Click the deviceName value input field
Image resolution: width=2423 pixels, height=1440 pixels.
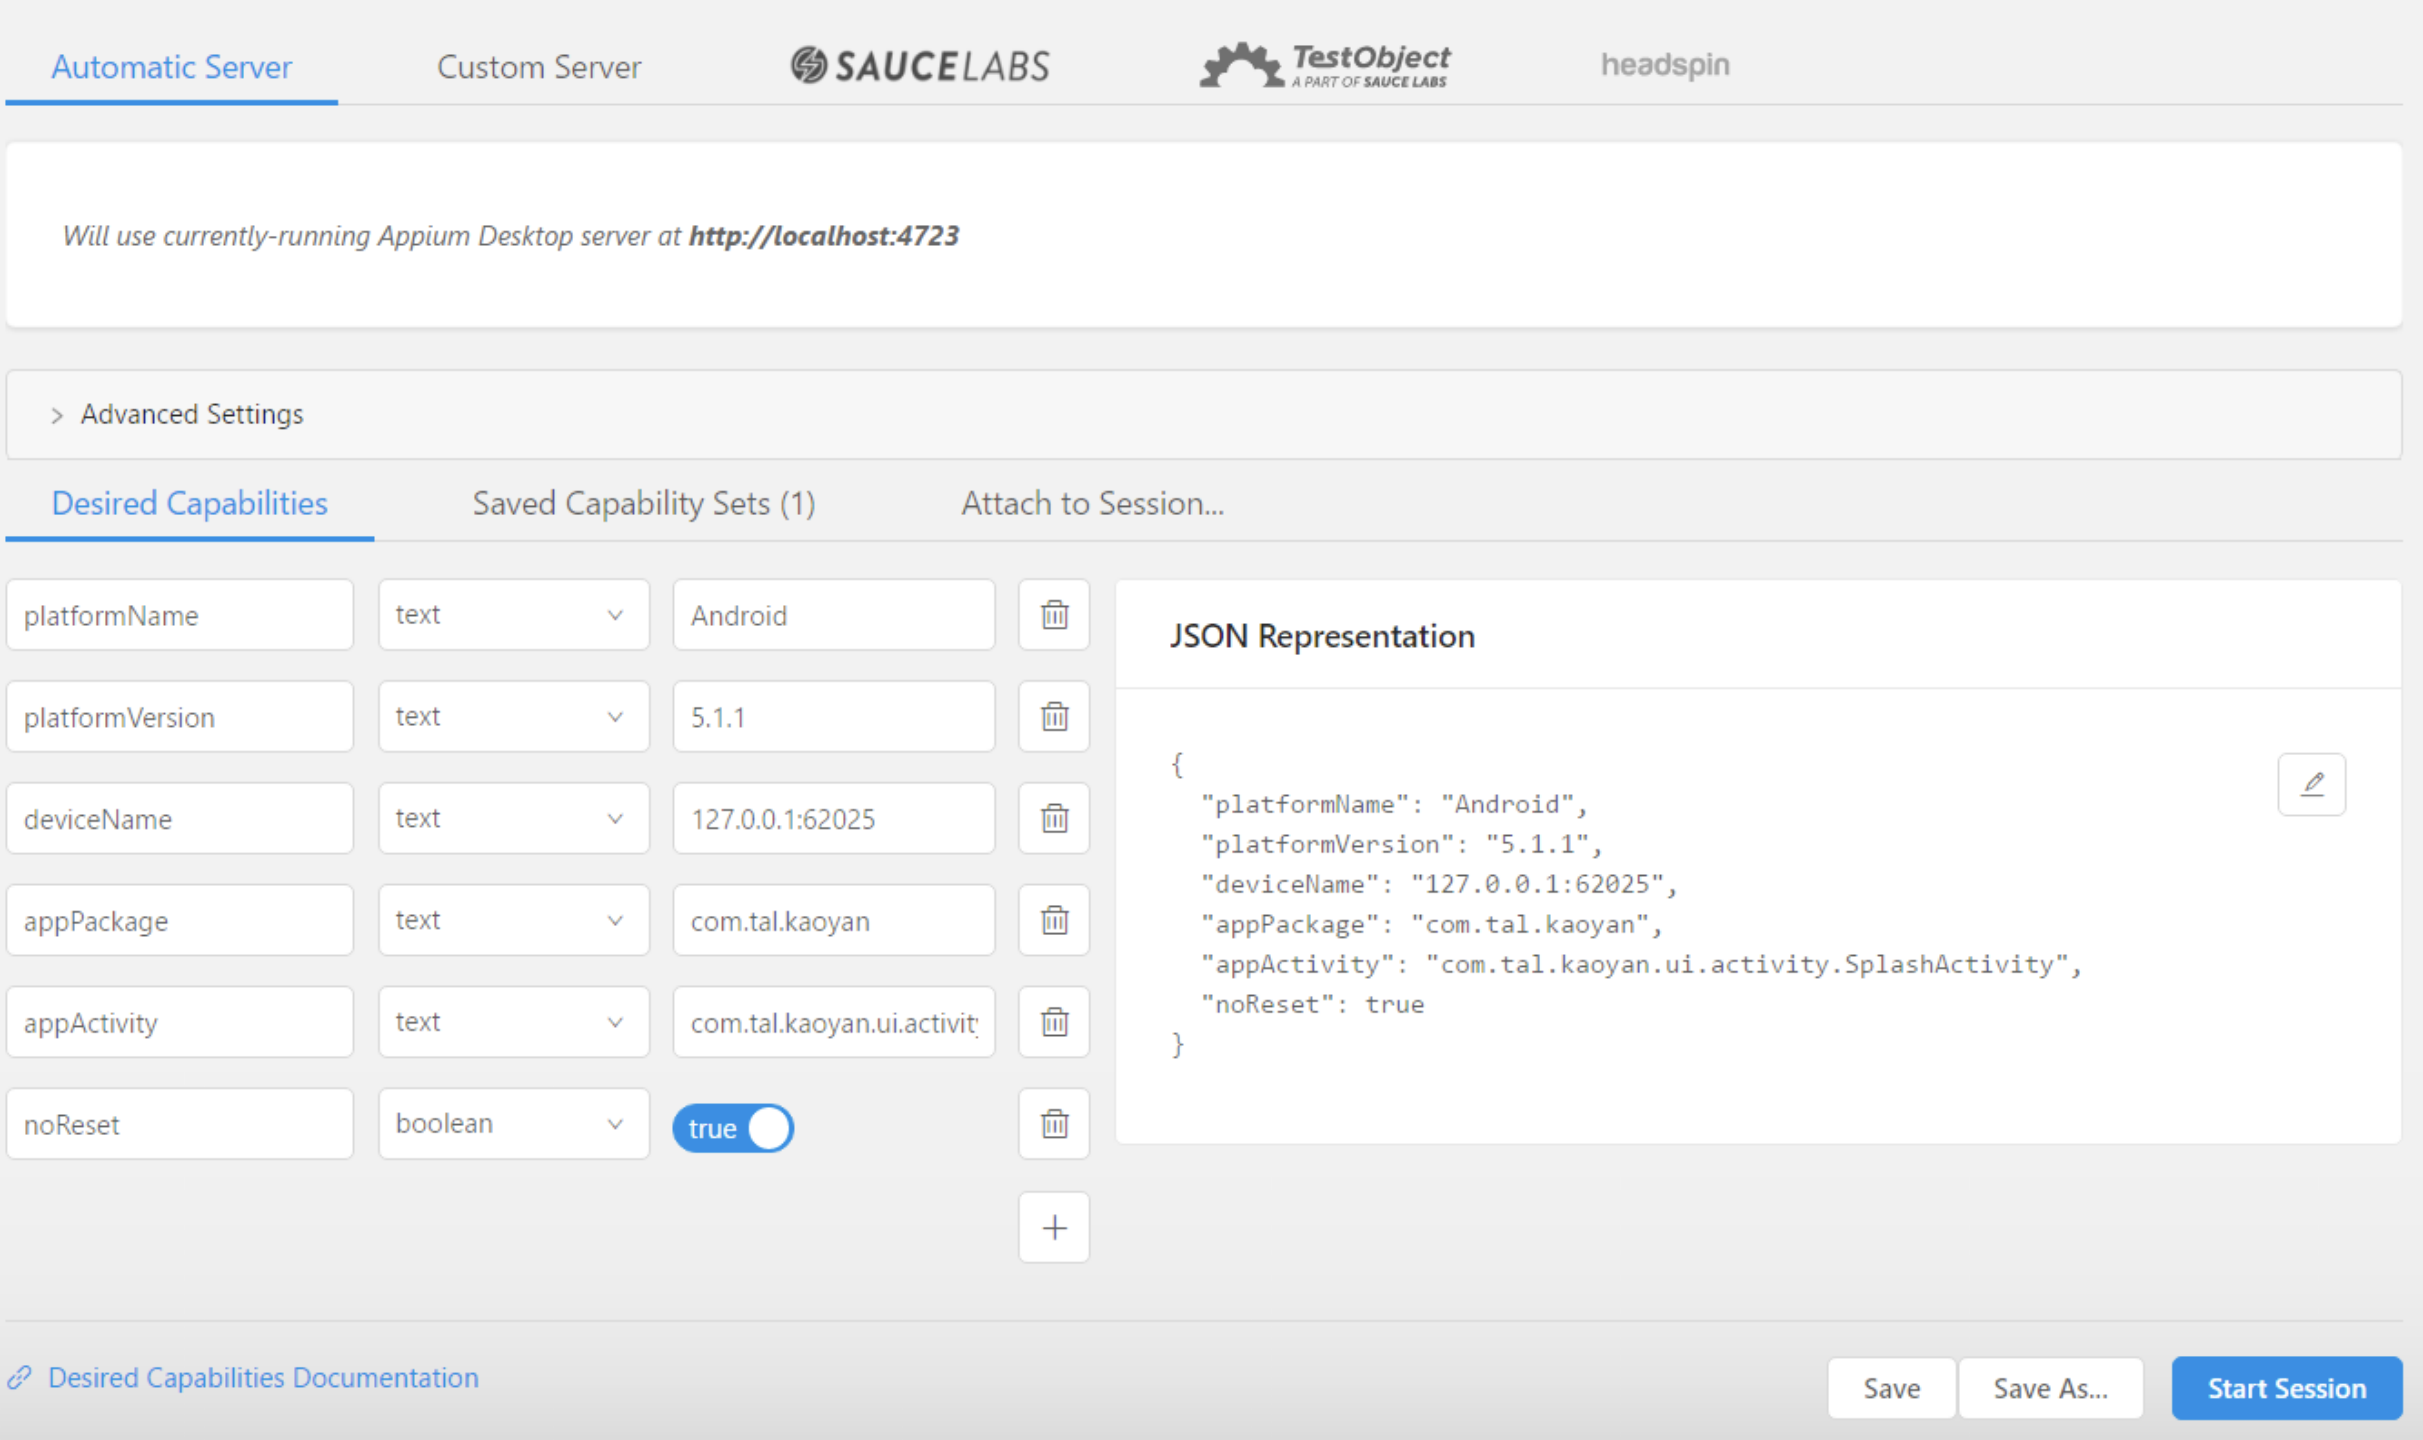[833, 818]
